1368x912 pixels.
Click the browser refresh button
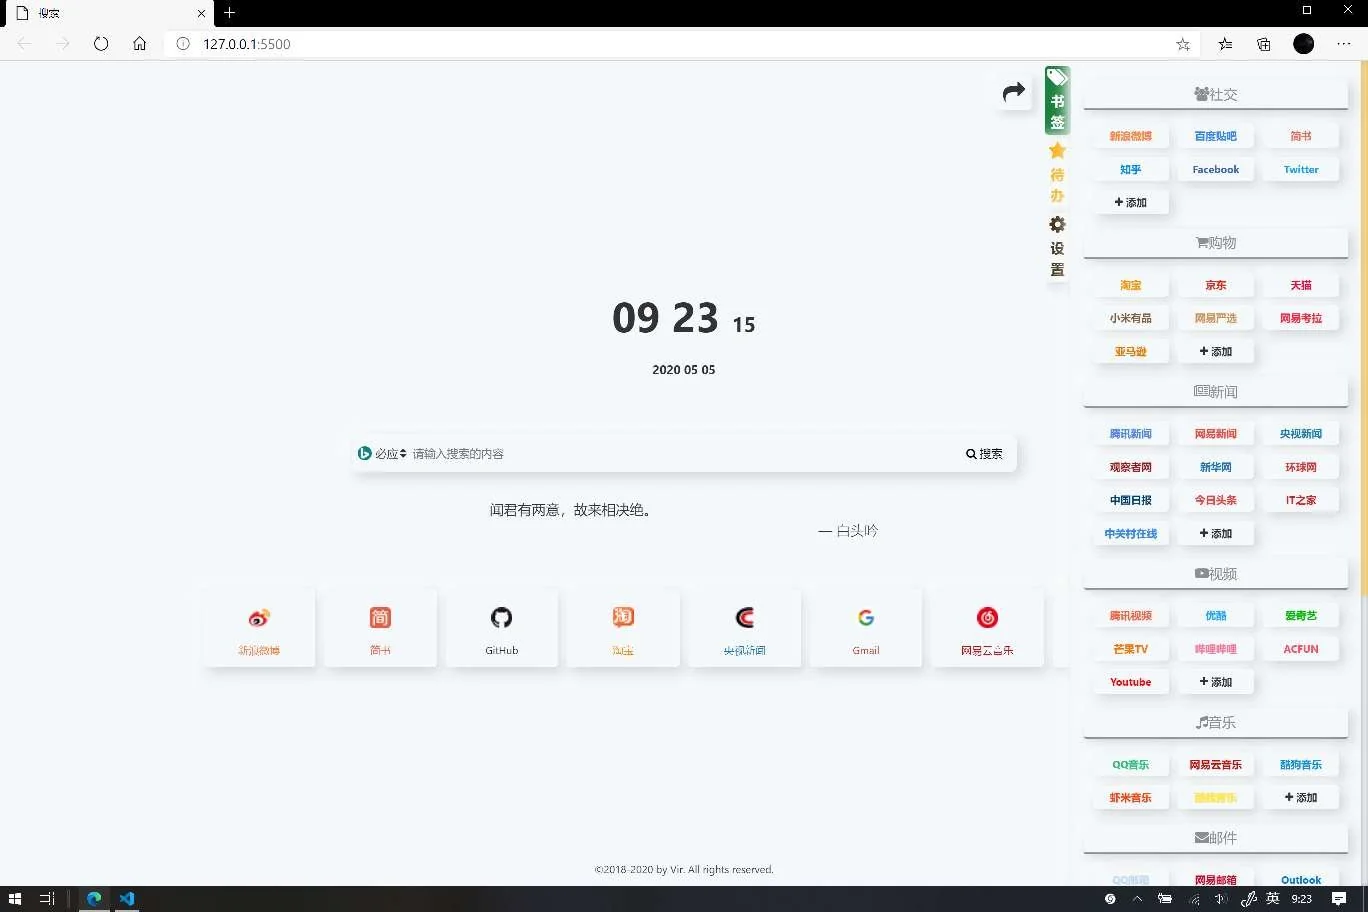pos(101,44)
